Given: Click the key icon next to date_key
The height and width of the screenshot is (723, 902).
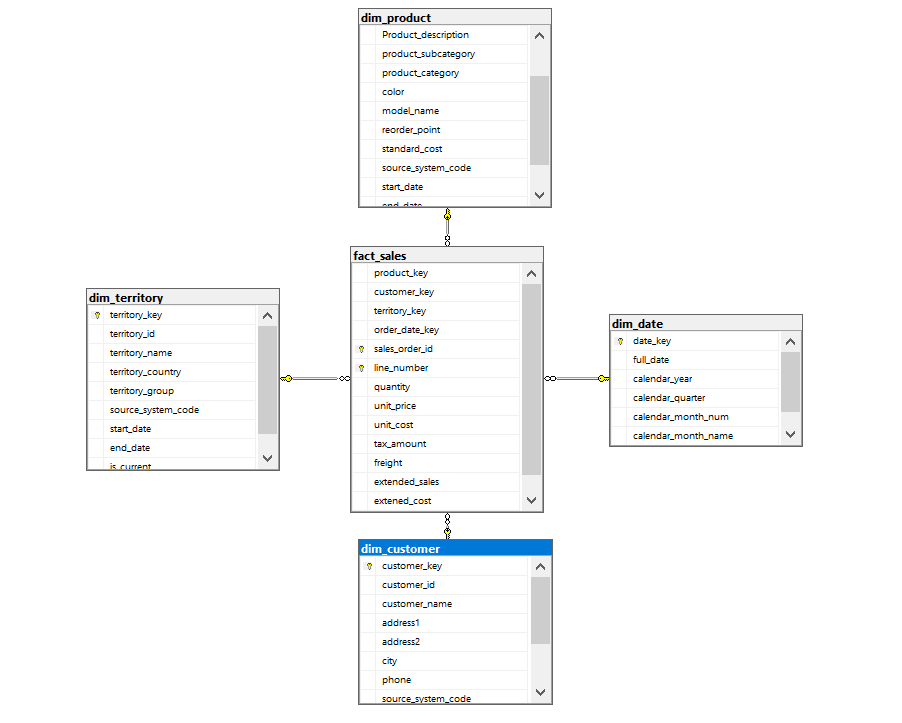Looking at the screenshot, I should tap(620, 340).
